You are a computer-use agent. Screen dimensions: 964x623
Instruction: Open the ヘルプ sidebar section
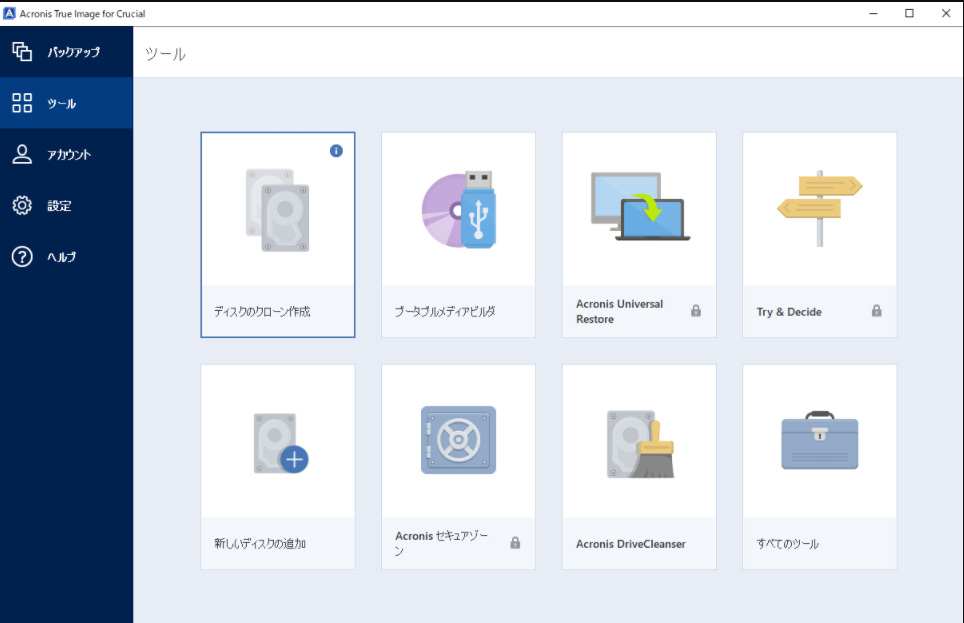tap(66, 256)
